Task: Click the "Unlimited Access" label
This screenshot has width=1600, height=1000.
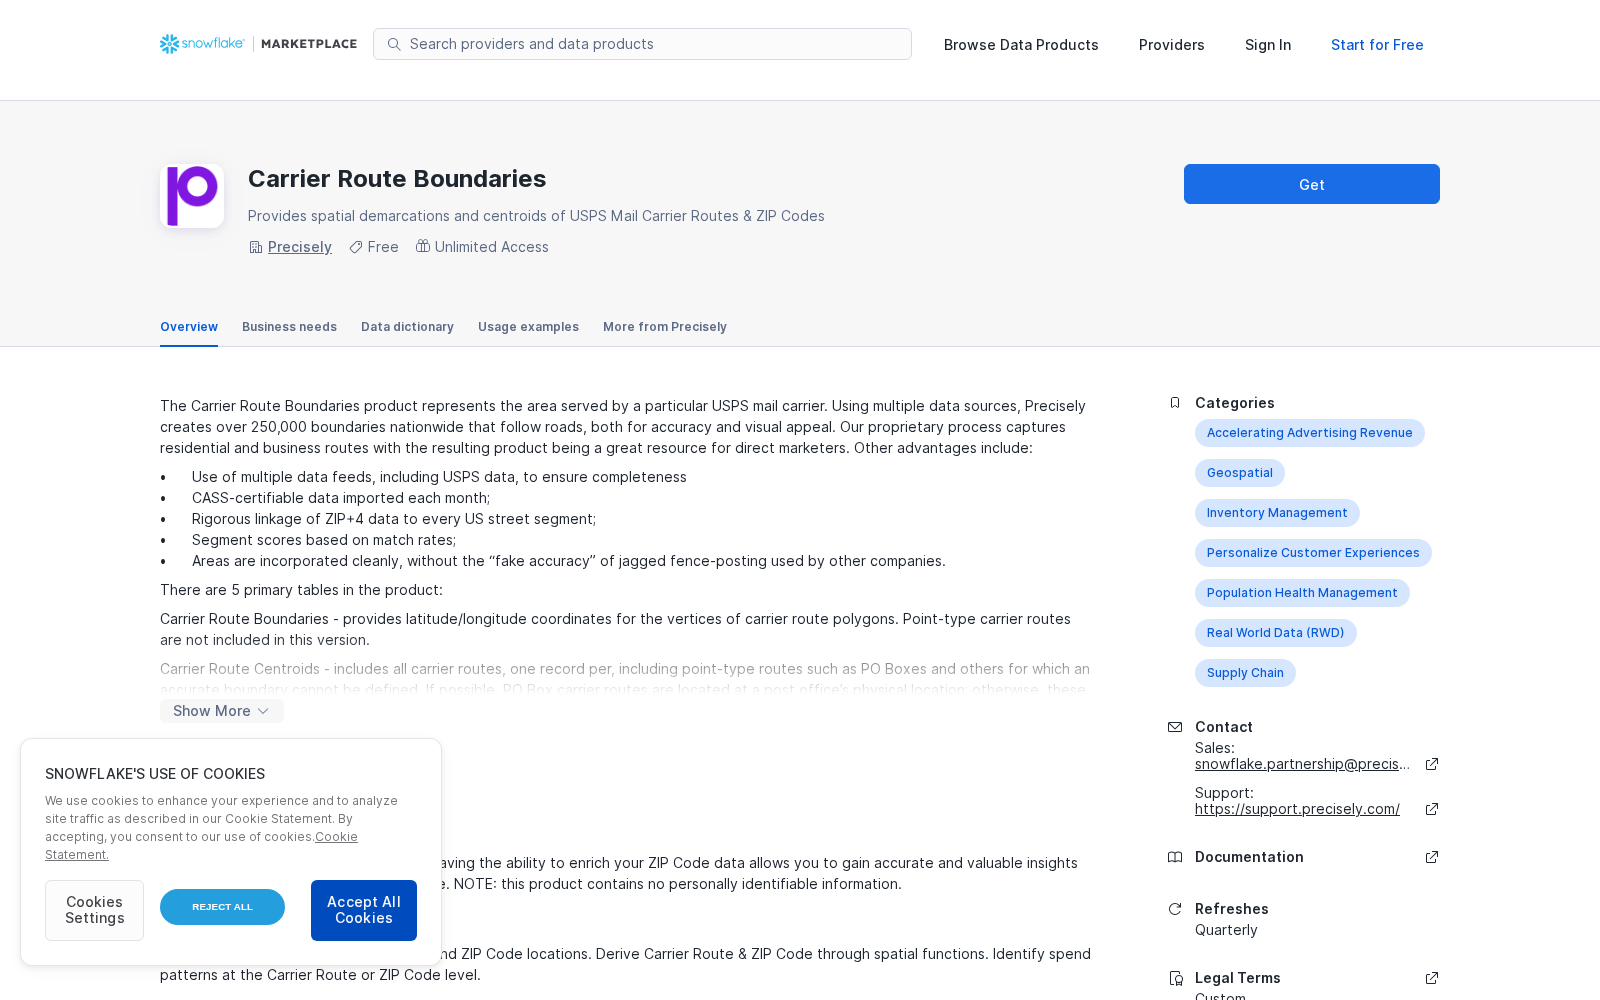Action: [x=492, y=247]
